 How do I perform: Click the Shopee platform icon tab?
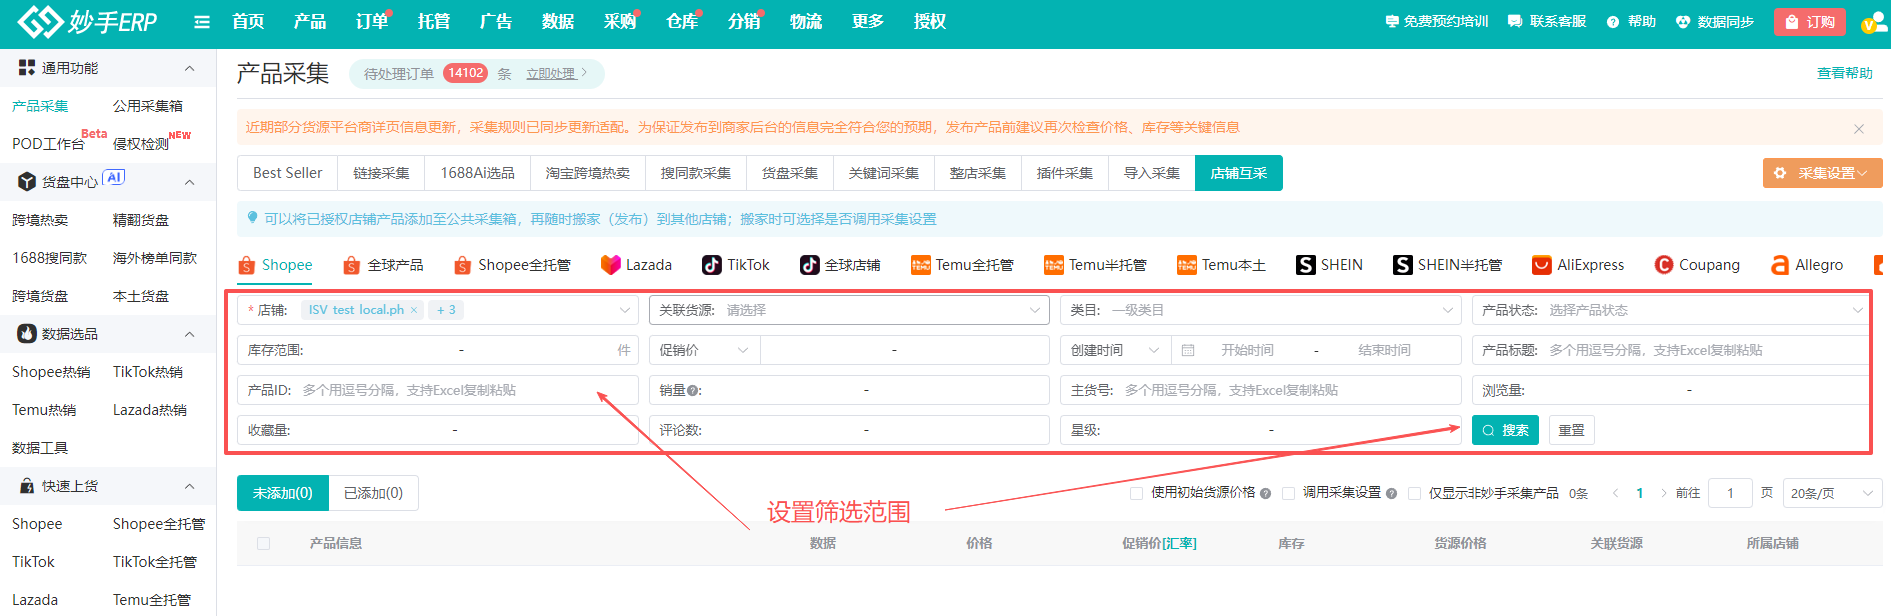click(247, 265)
